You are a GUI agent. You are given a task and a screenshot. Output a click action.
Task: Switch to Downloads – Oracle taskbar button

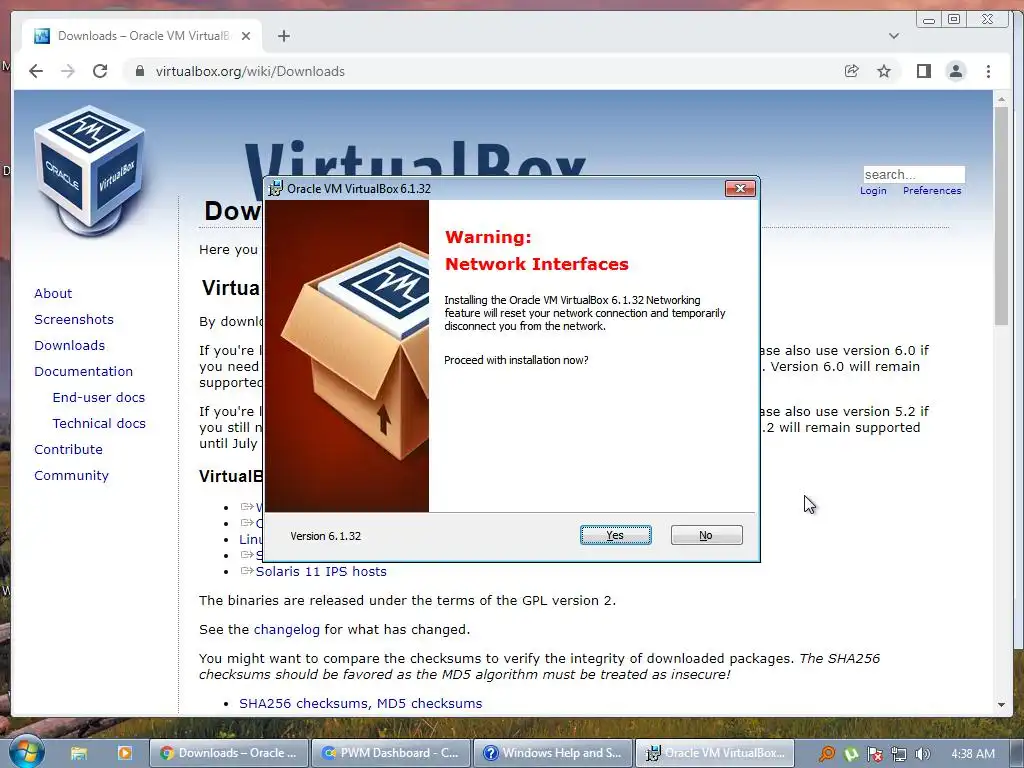tap(228, 753)
